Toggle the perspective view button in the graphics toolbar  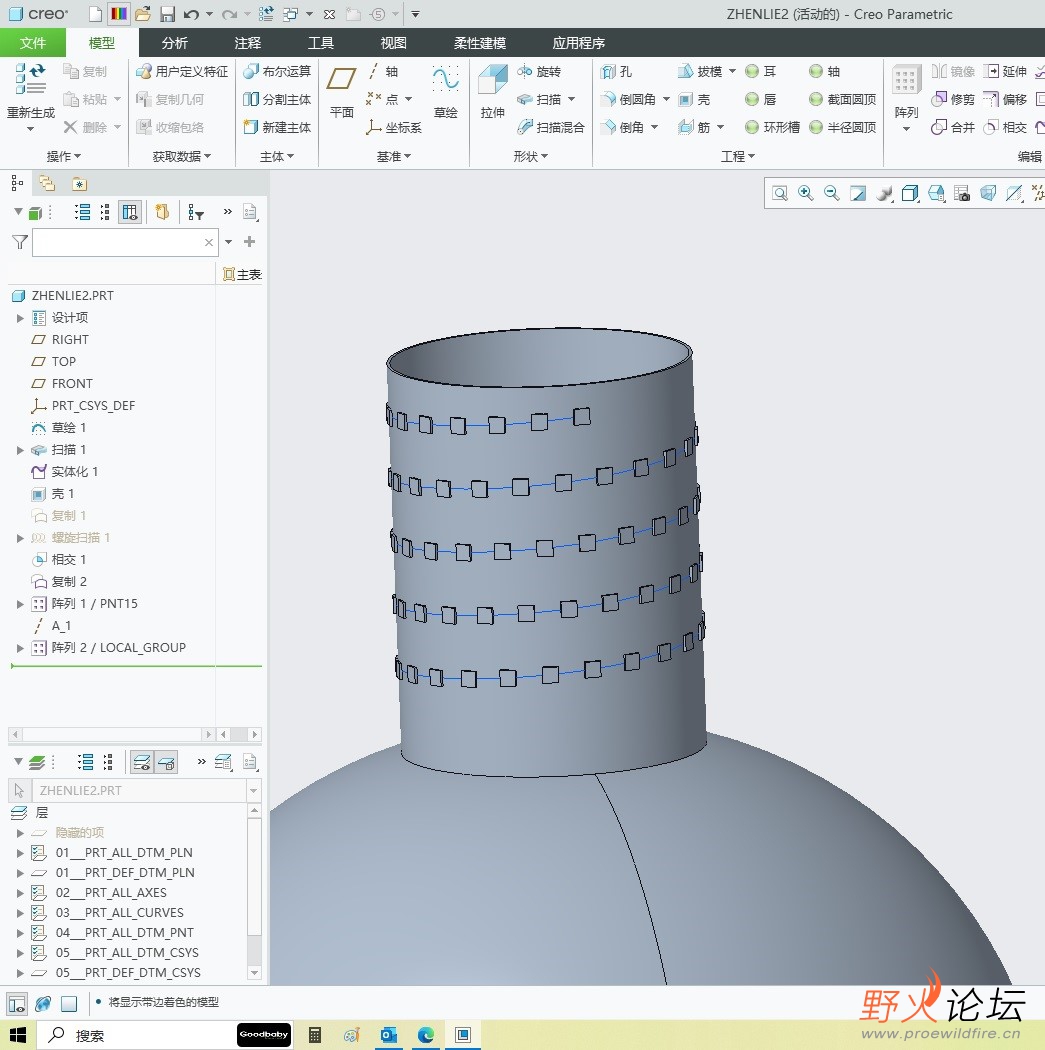click(x=988, y=194)
